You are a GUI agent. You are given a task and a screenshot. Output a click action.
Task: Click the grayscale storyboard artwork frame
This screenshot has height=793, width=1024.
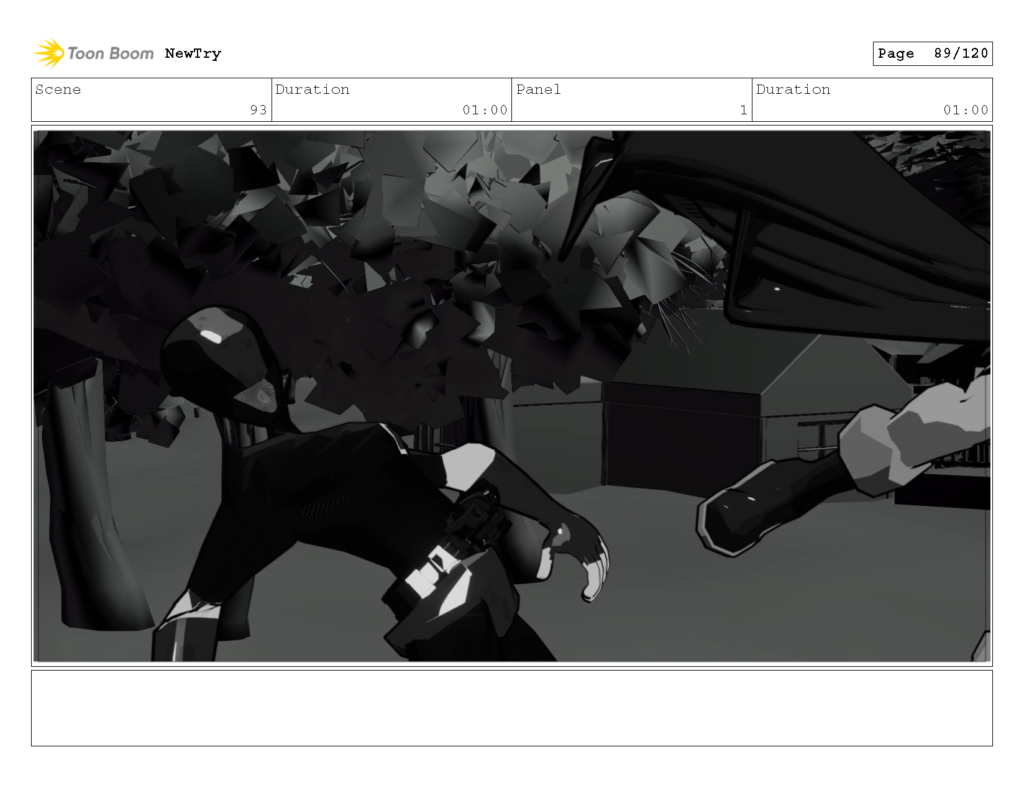click(512, 393)
